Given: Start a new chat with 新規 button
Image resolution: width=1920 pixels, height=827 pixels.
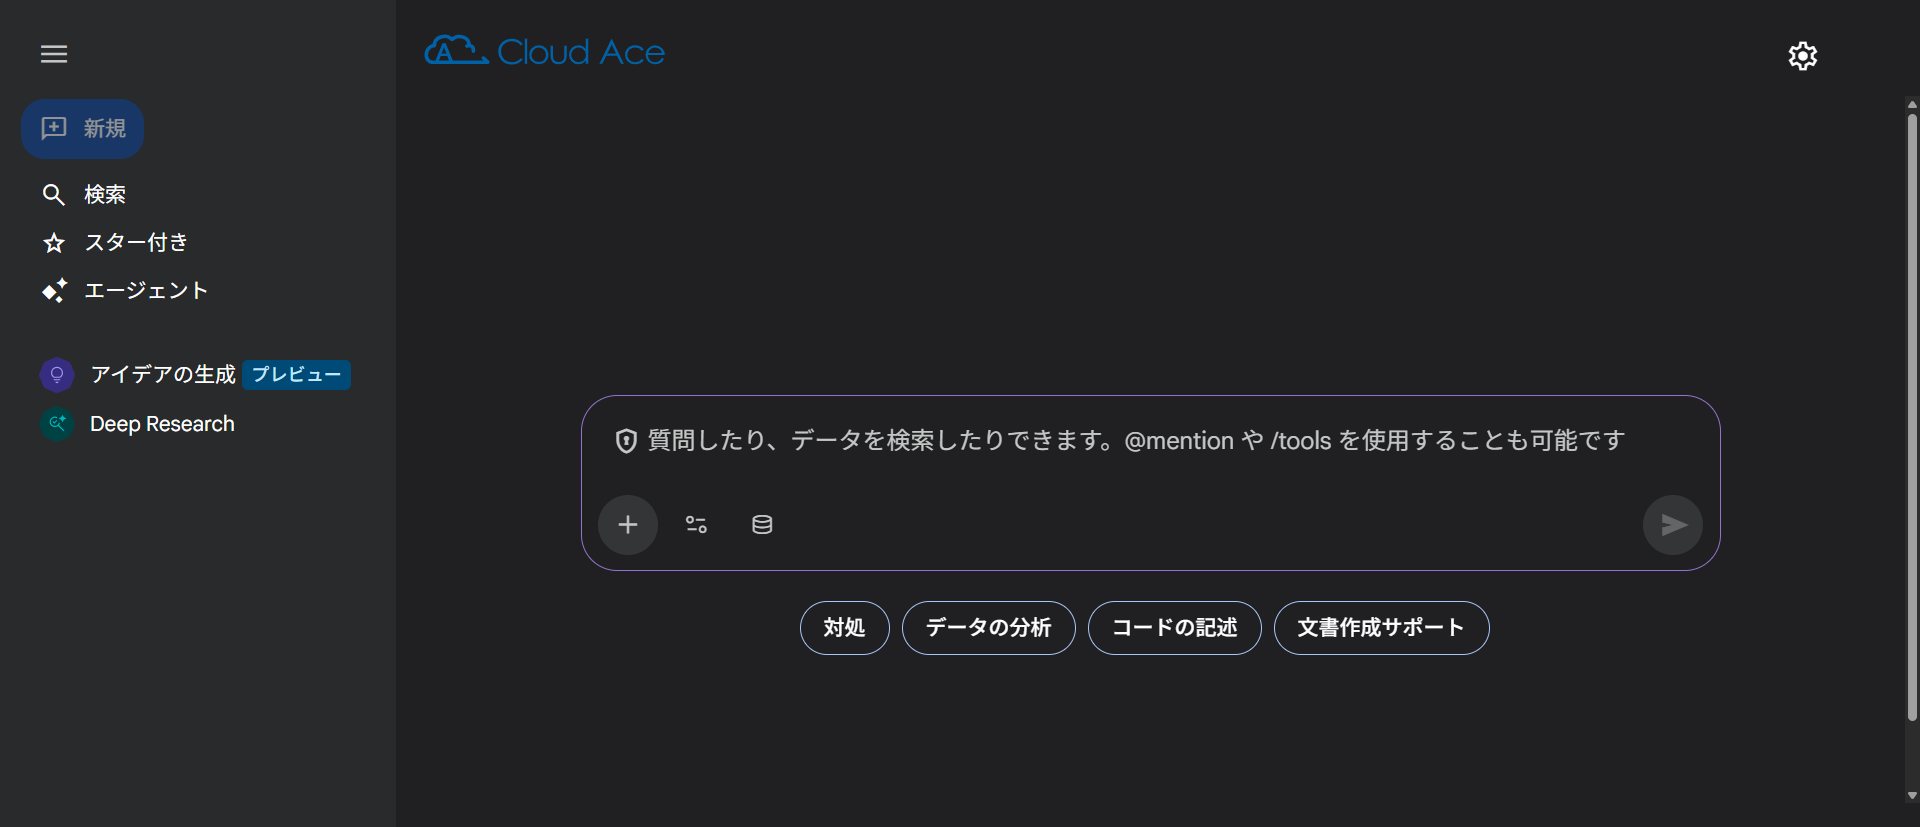Looking at the screenshot, I should tap(83, 129).
